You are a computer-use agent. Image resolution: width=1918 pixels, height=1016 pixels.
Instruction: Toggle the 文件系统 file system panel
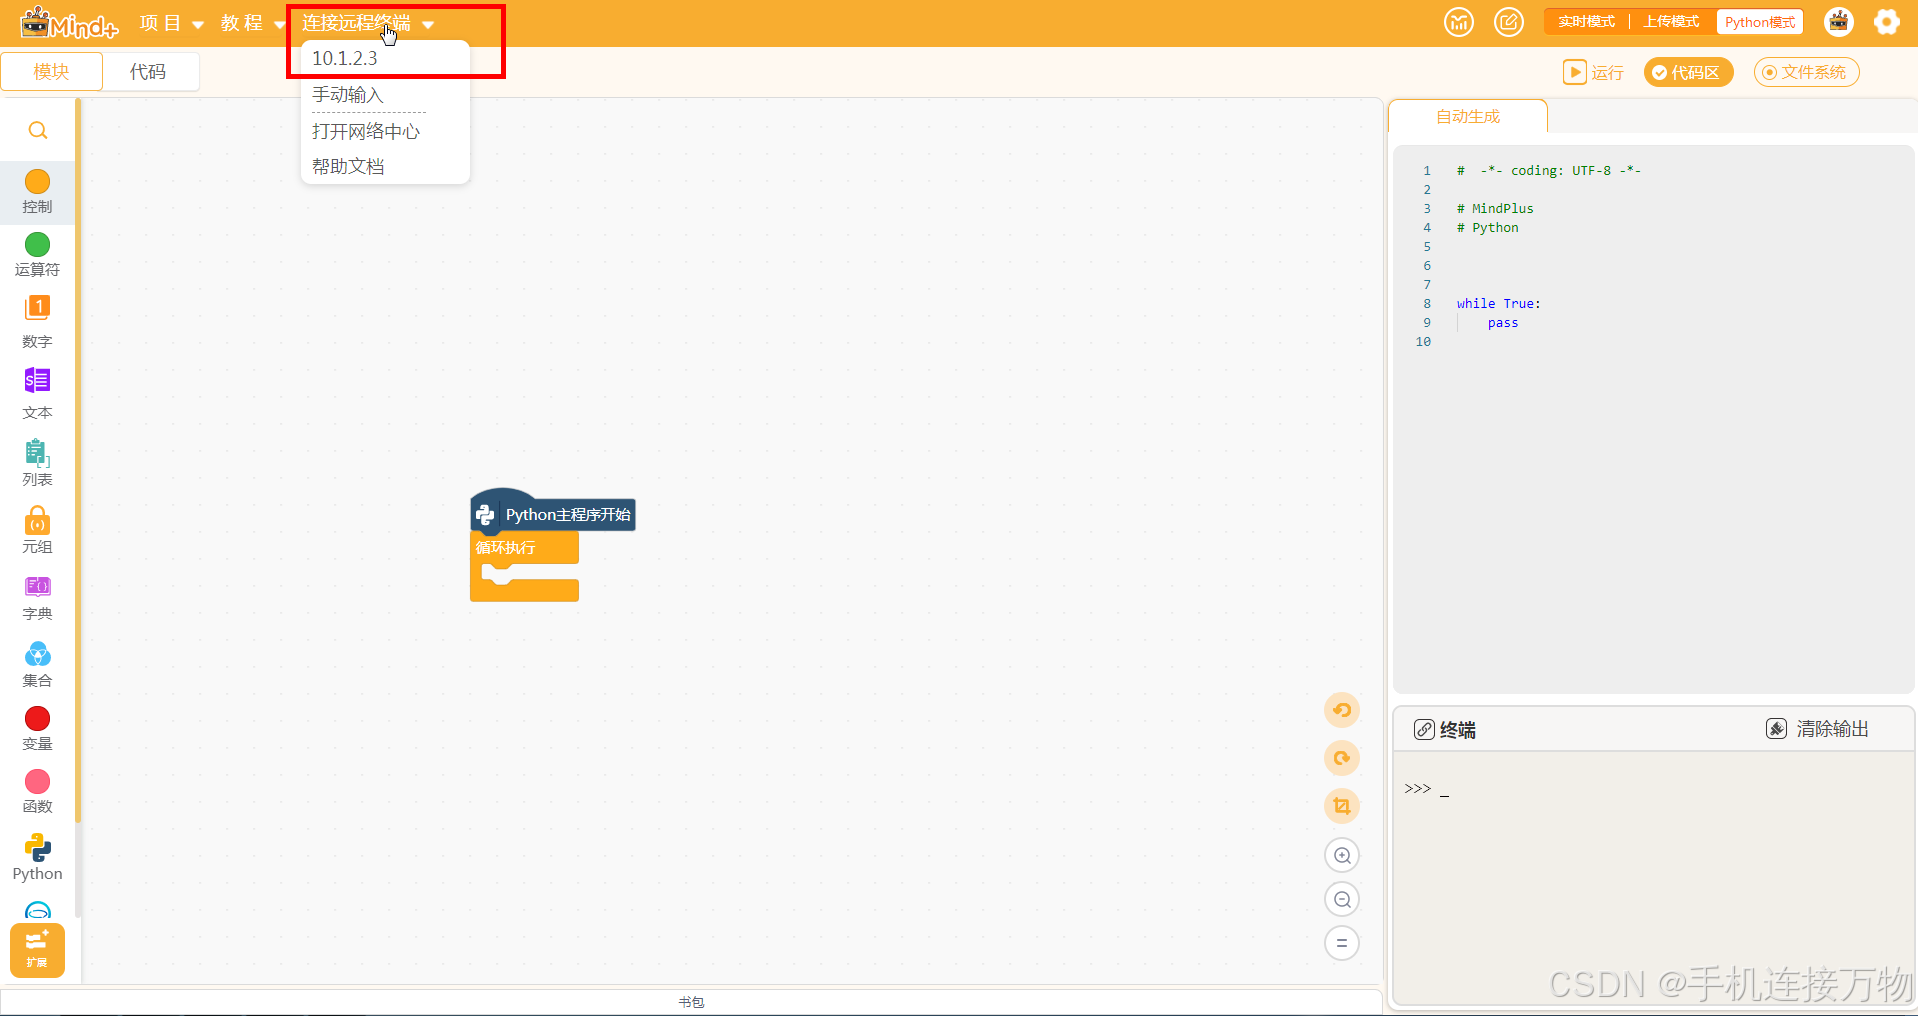(1806, 72)
